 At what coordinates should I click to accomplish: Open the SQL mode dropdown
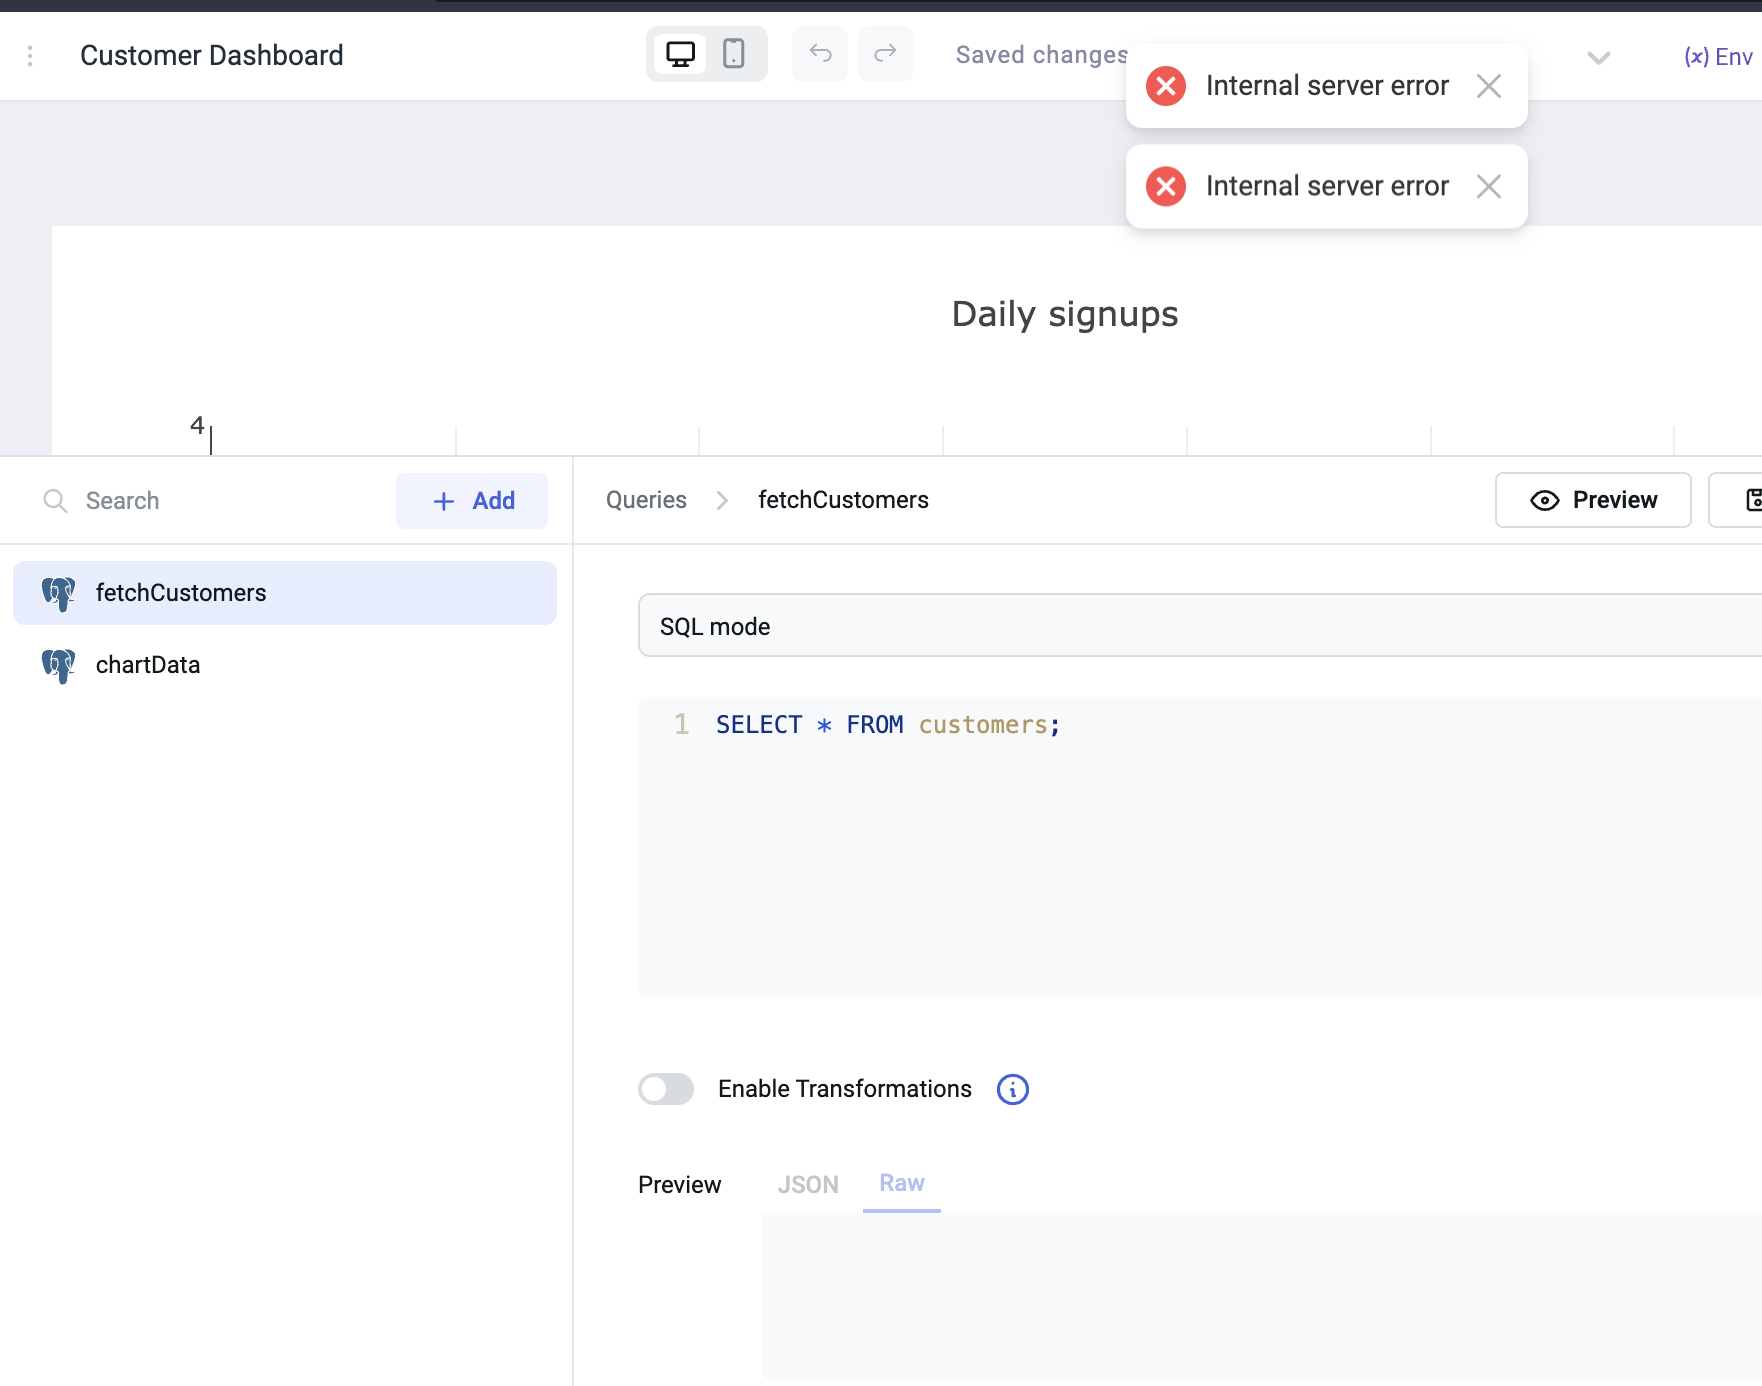coord(1100,625)
